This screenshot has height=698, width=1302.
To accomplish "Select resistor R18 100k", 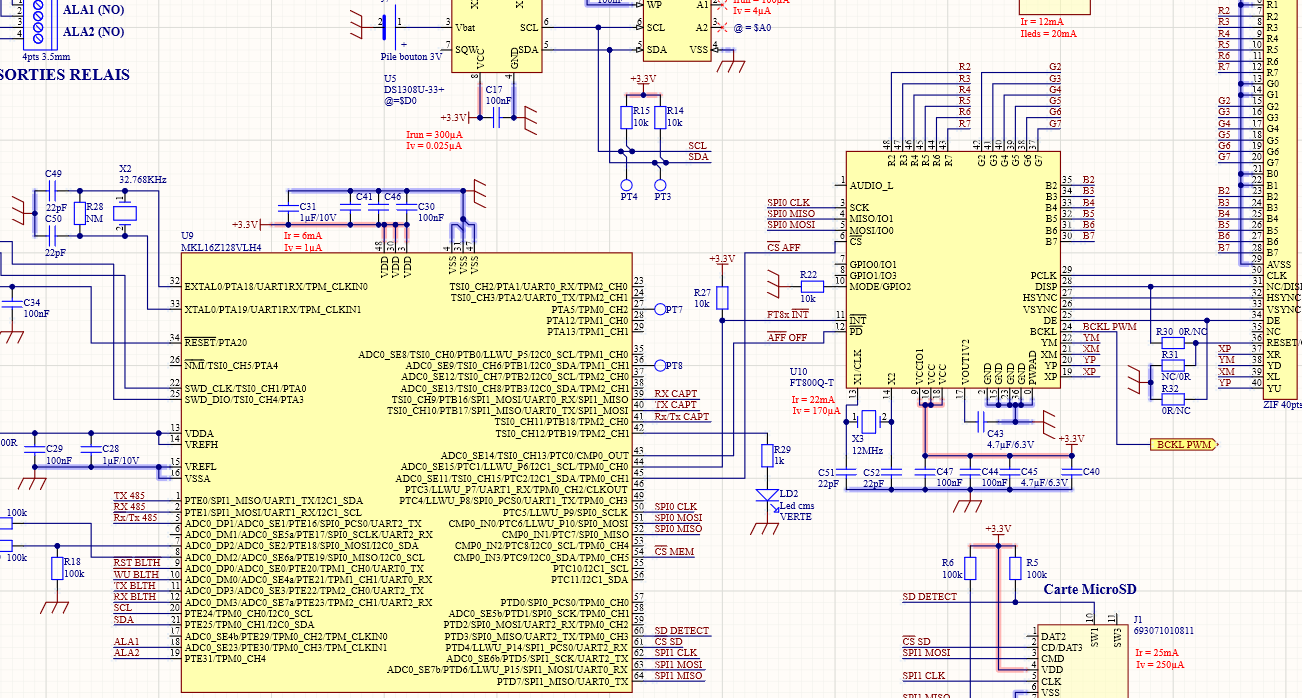I will click(x=56, y=569).
